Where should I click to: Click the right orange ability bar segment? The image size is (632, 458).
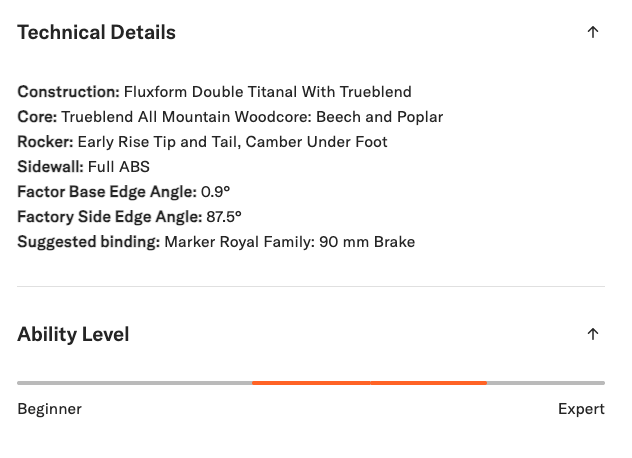pos(429,382)
